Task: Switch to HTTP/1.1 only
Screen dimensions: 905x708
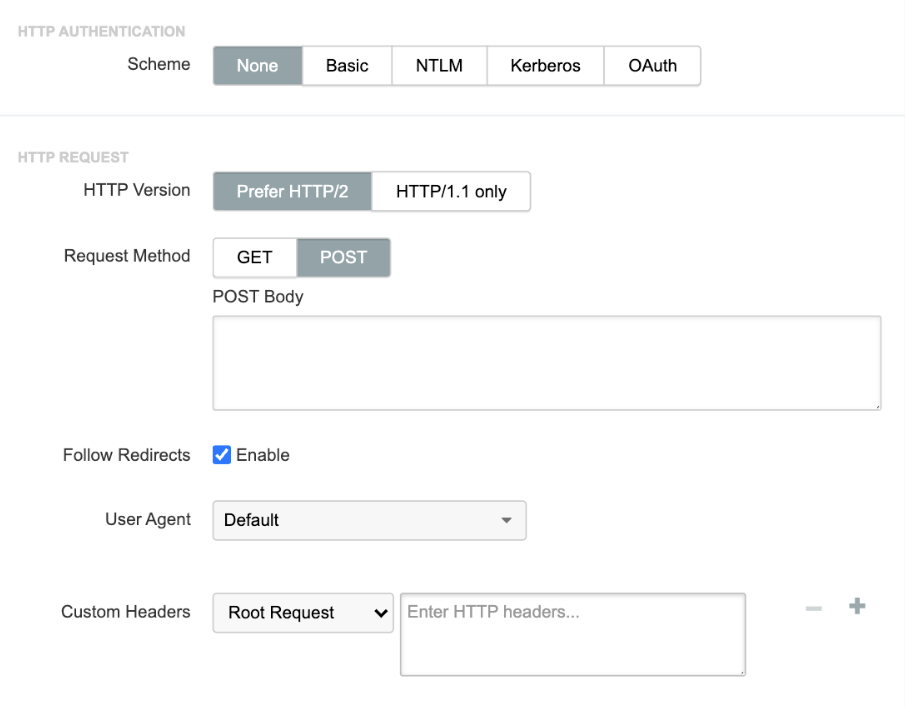Action: (x=451, y=192)
